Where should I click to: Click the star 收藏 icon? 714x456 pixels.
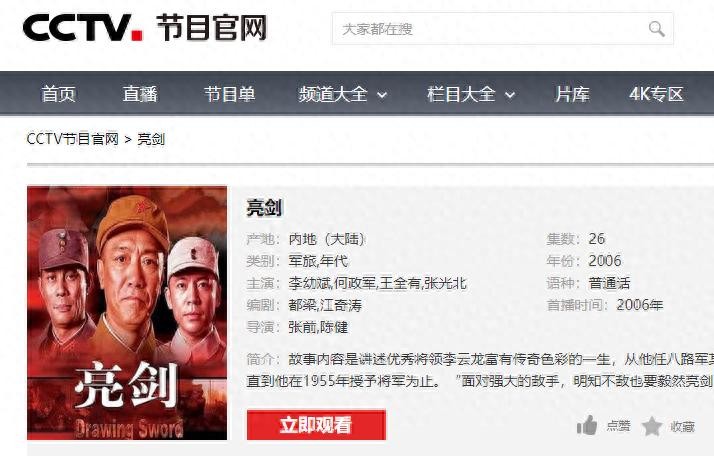tap(652, 426)
